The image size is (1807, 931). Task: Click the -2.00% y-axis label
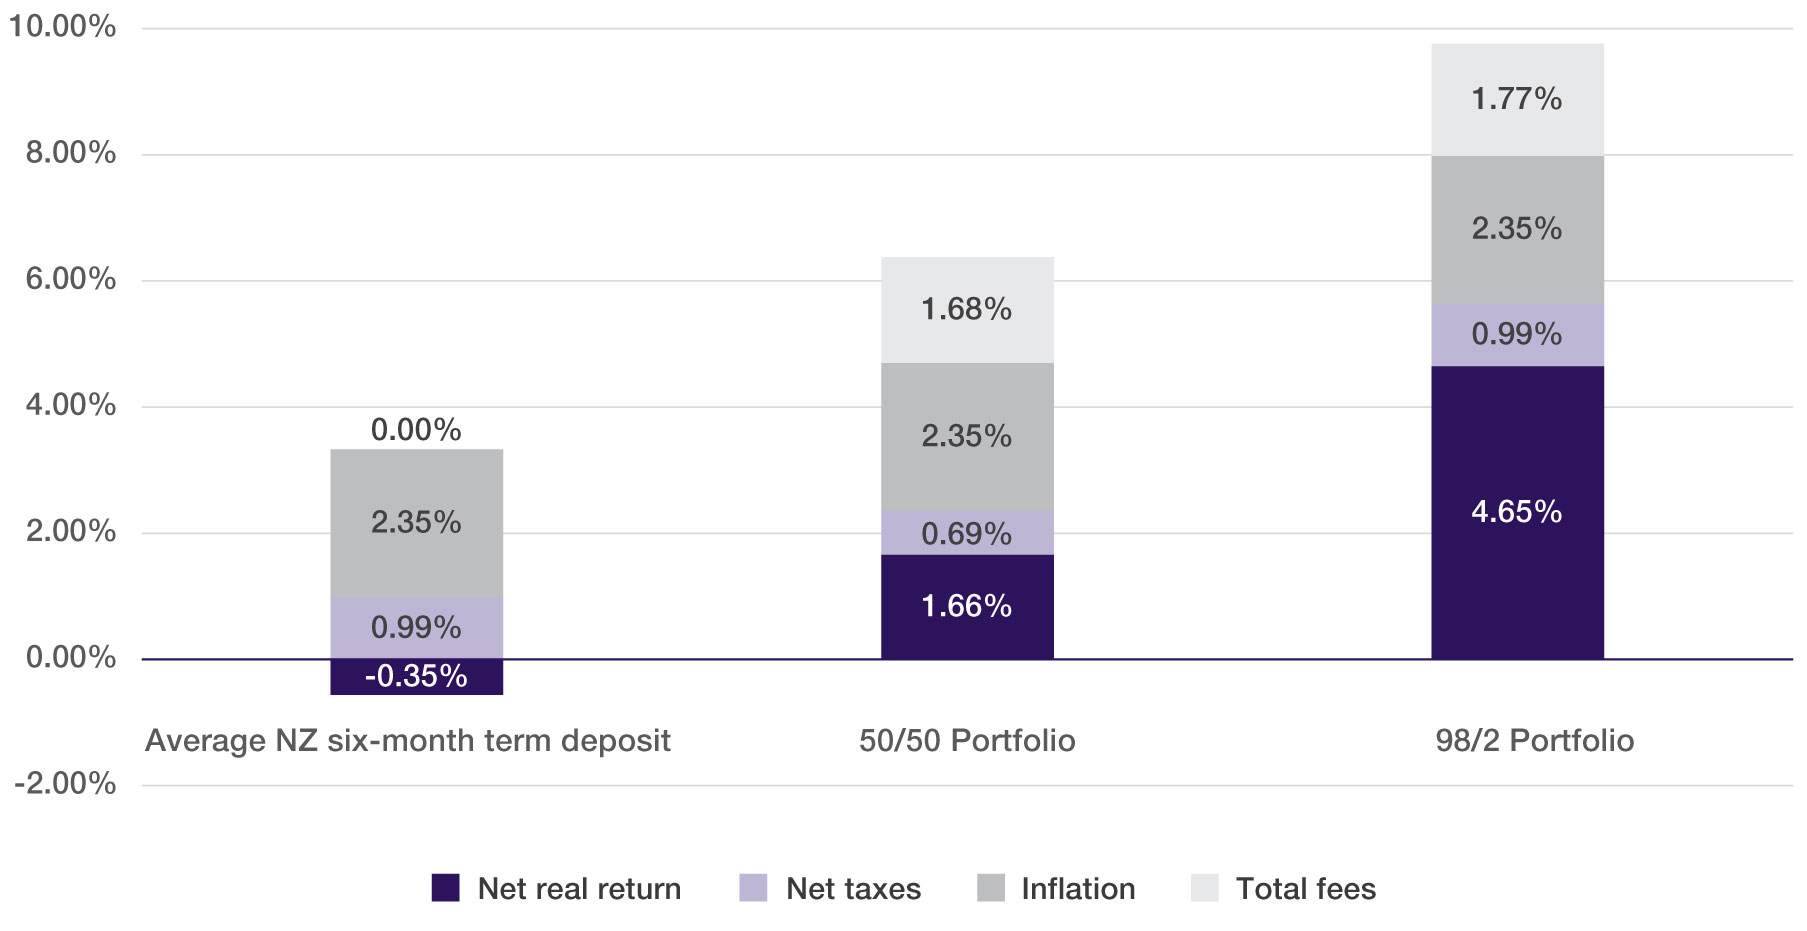click(65, 783)
